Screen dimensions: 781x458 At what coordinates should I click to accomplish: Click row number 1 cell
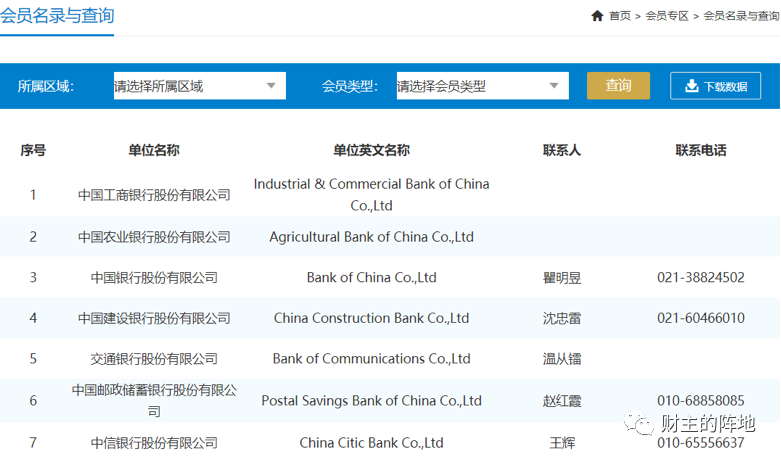[x=33, y=195]
